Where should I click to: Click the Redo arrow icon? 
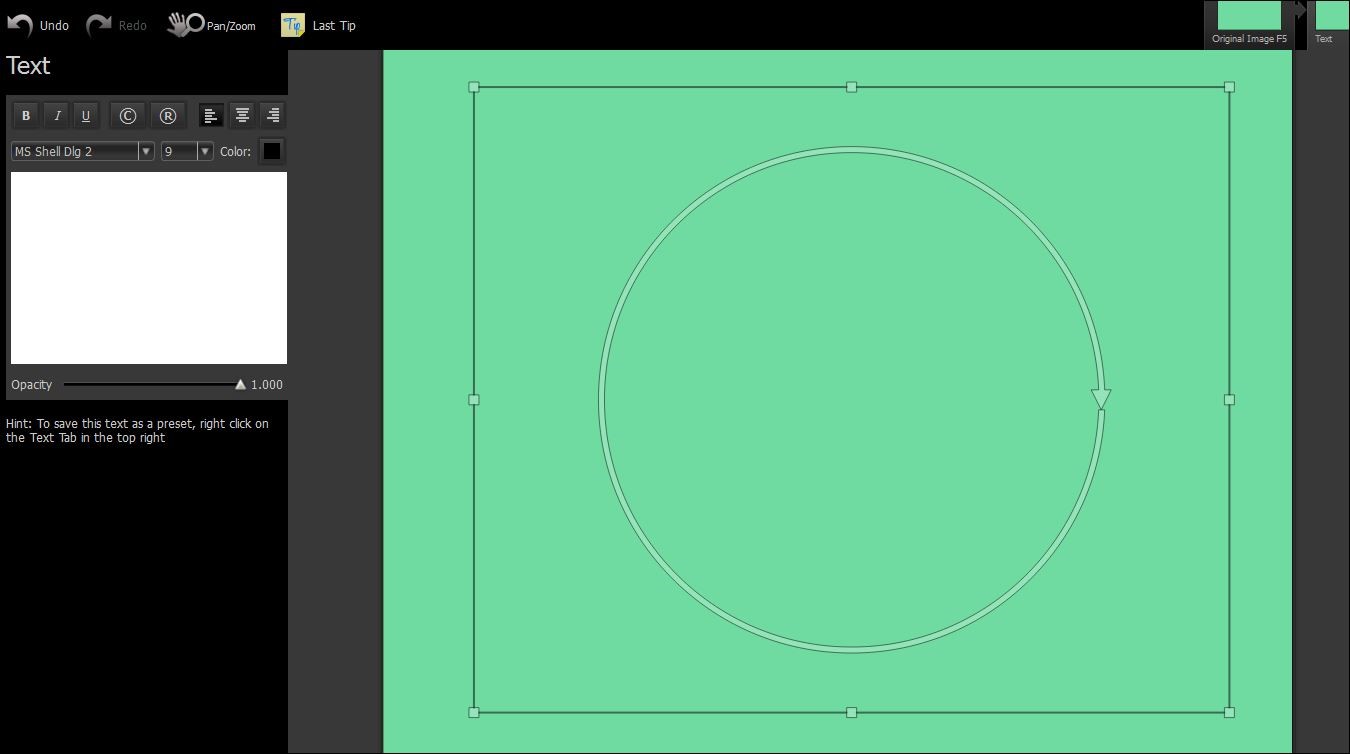click(x=98, y=25)
